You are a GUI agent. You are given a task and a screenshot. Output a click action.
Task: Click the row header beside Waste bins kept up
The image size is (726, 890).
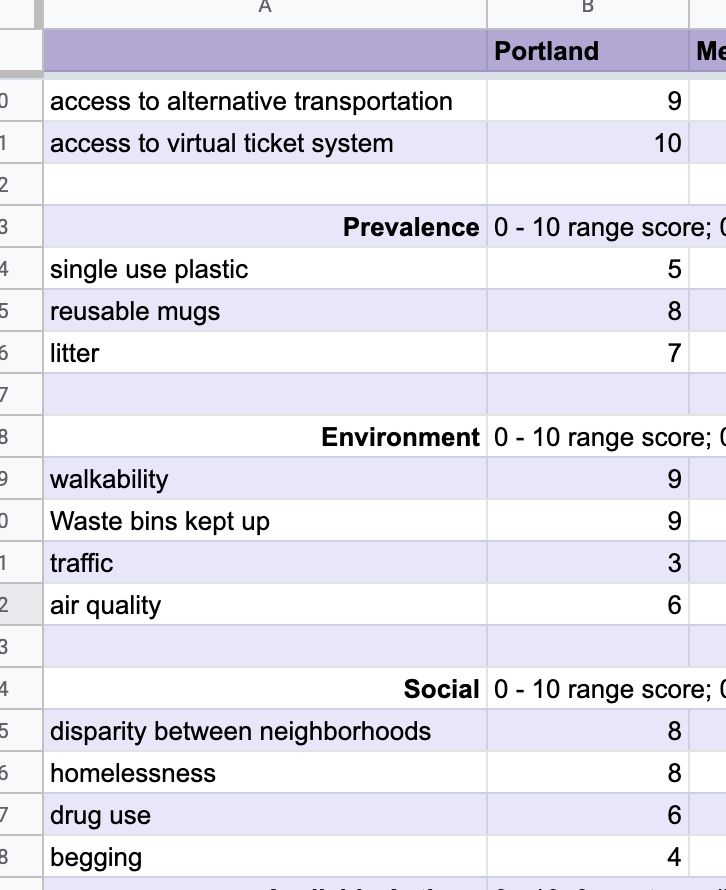[x=20, y=521]
